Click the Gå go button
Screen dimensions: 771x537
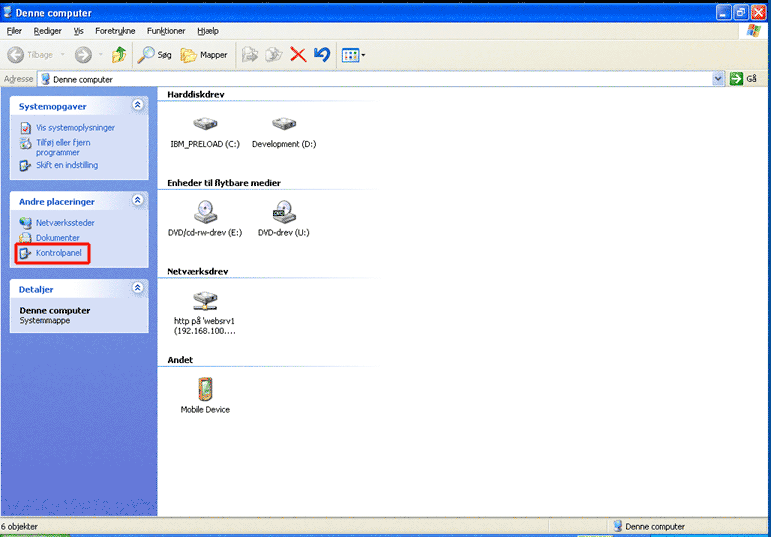click(x=743, y=79)
